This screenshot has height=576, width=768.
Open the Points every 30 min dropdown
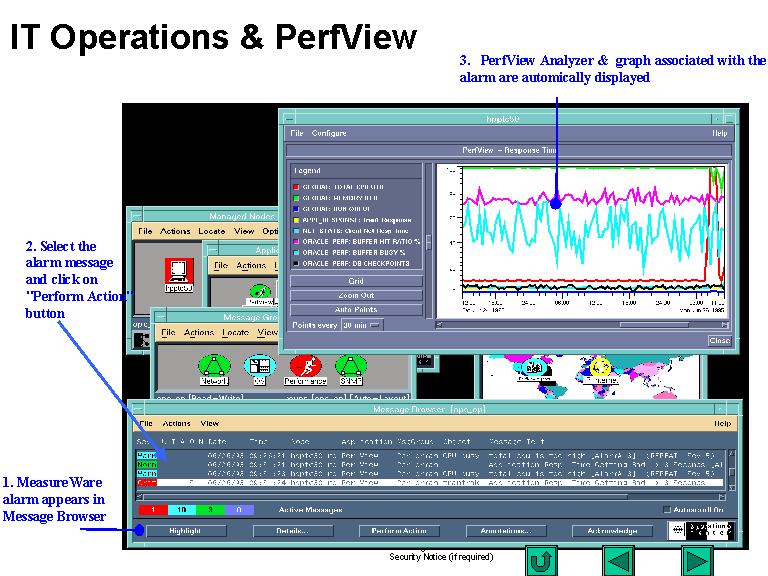point(361,325)
